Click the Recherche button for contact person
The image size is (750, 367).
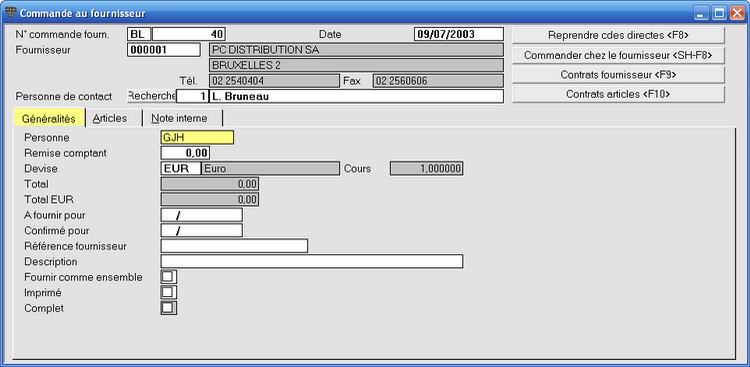tap(152, 96)
